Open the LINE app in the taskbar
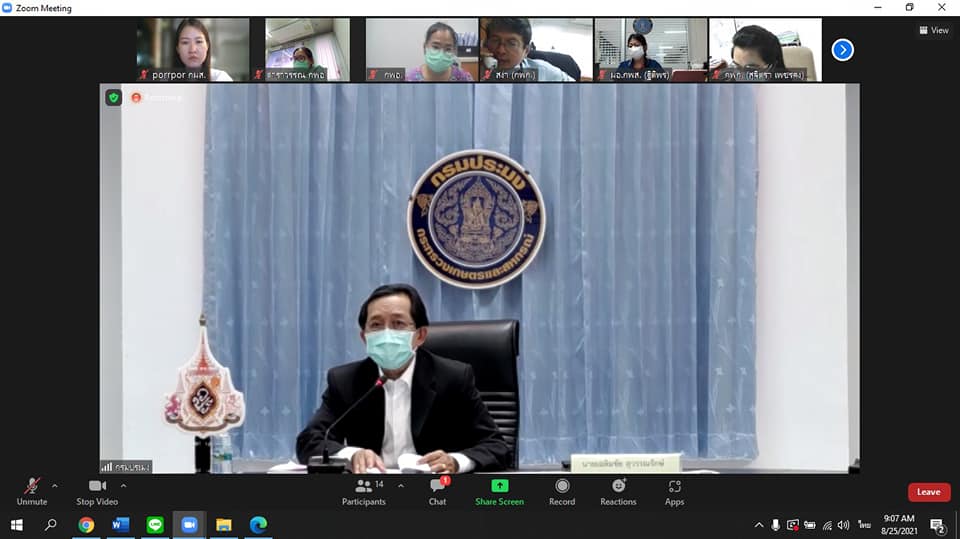960x539 pixels. coord(155,525)
